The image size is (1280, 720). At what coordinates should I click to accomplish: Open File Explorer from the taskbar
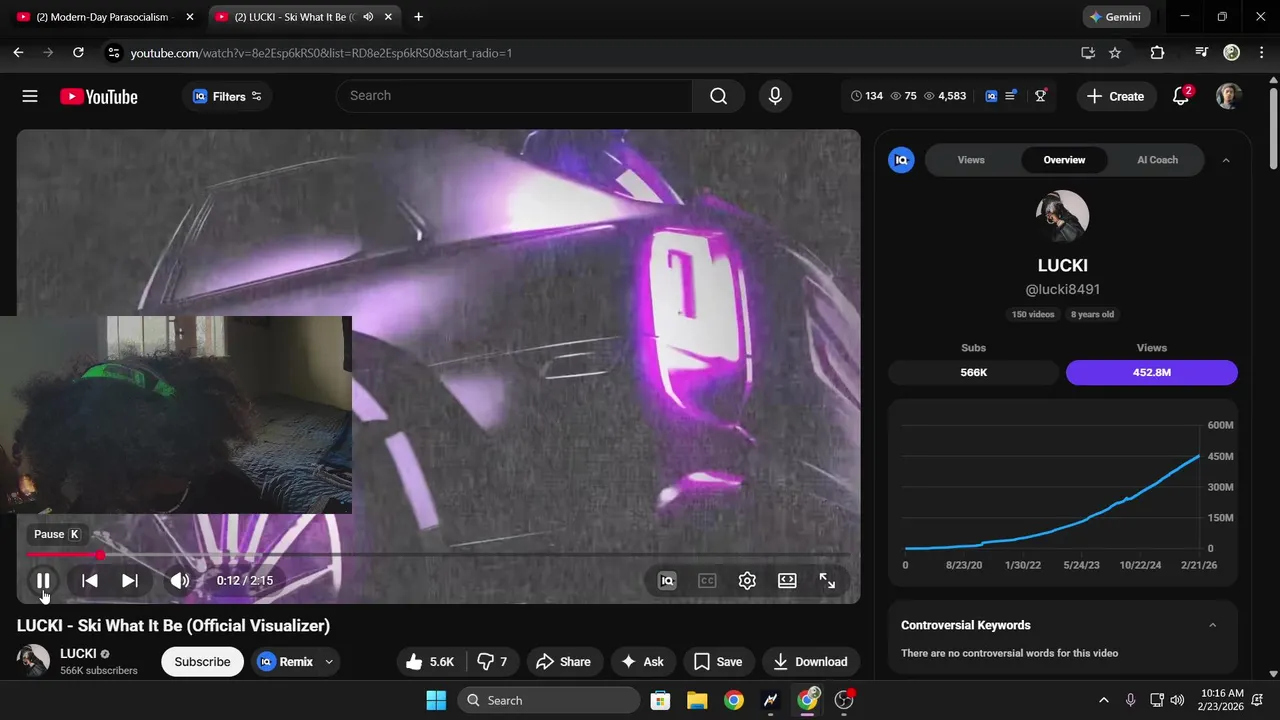[697, 700]
